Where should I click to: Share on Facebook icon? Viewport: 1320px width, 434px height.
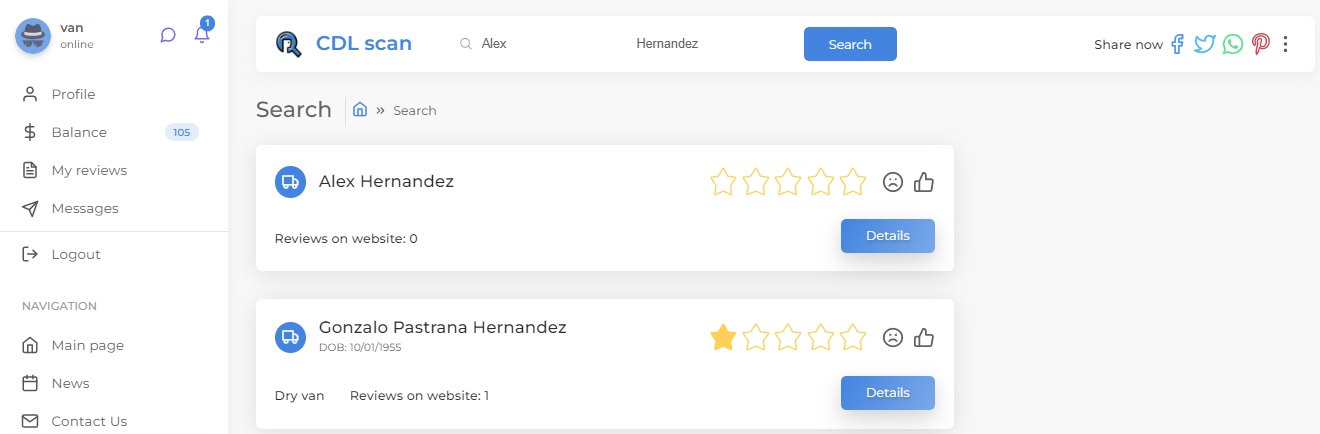[1178, 44]
